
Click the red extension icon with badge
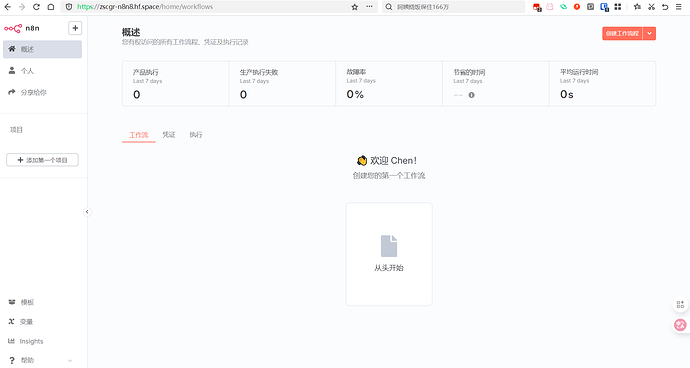point(536,7)
